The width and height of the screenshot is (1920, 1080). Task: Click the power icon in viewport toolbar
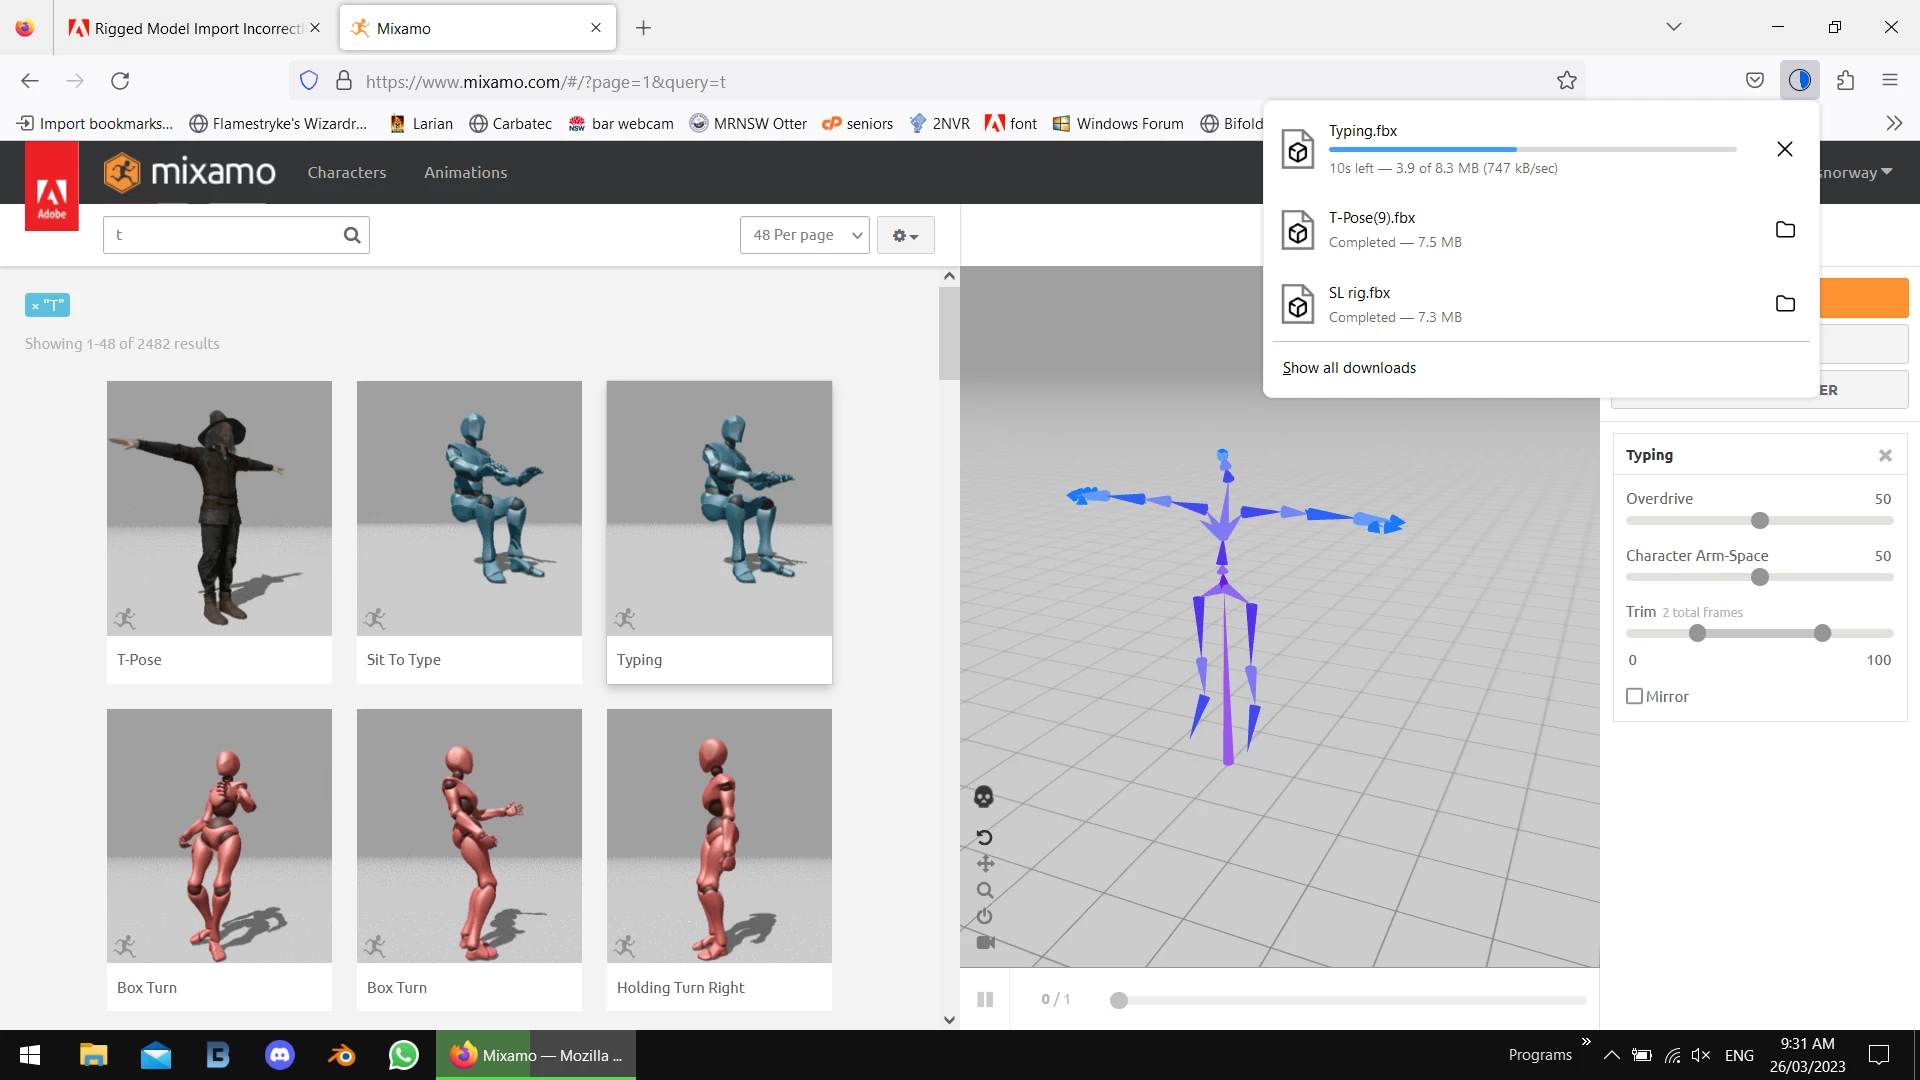(985, 916)
